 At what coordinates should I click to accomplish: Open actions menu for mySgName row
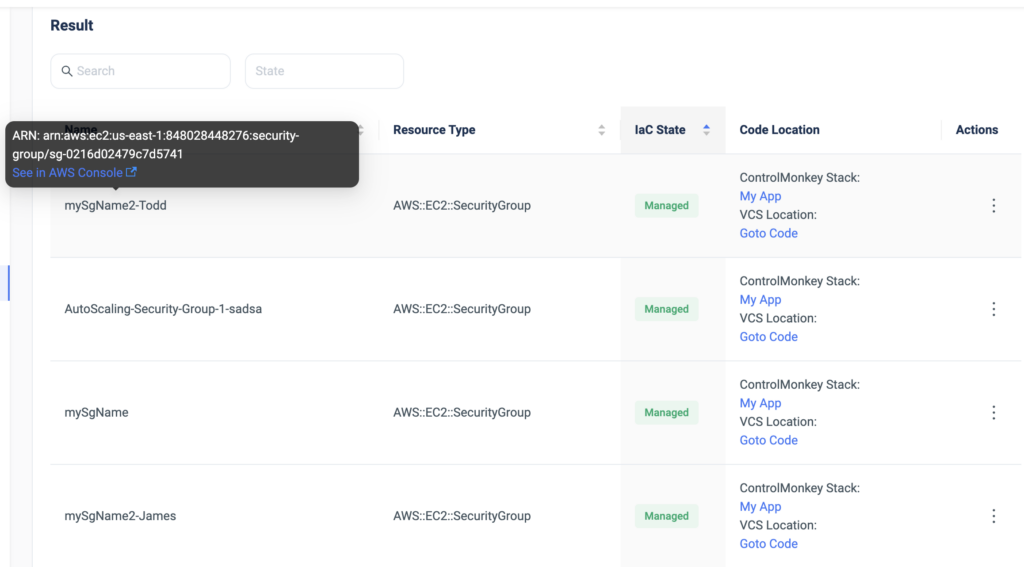coord(993,413)
